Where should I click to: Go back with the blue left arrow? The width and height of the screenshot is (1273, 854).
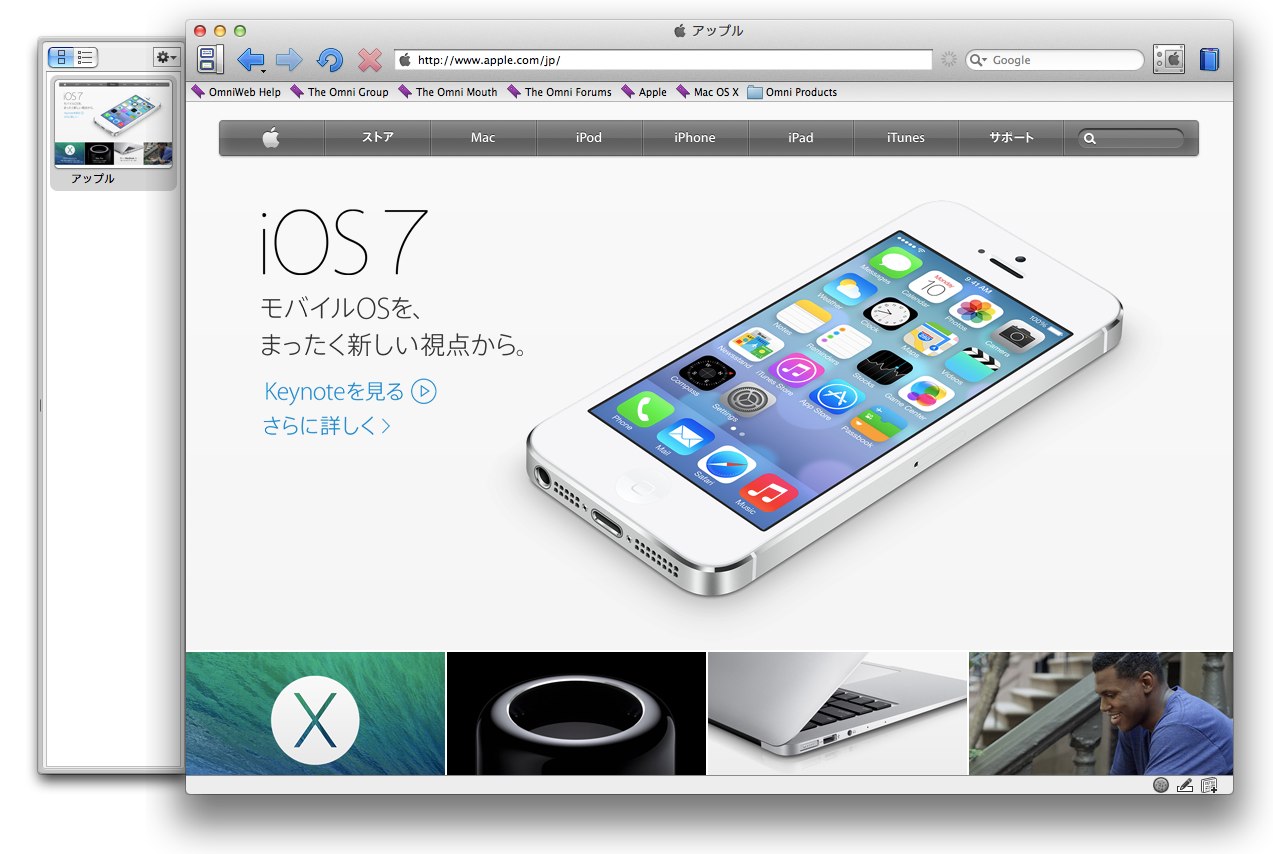tap(250, 59)
